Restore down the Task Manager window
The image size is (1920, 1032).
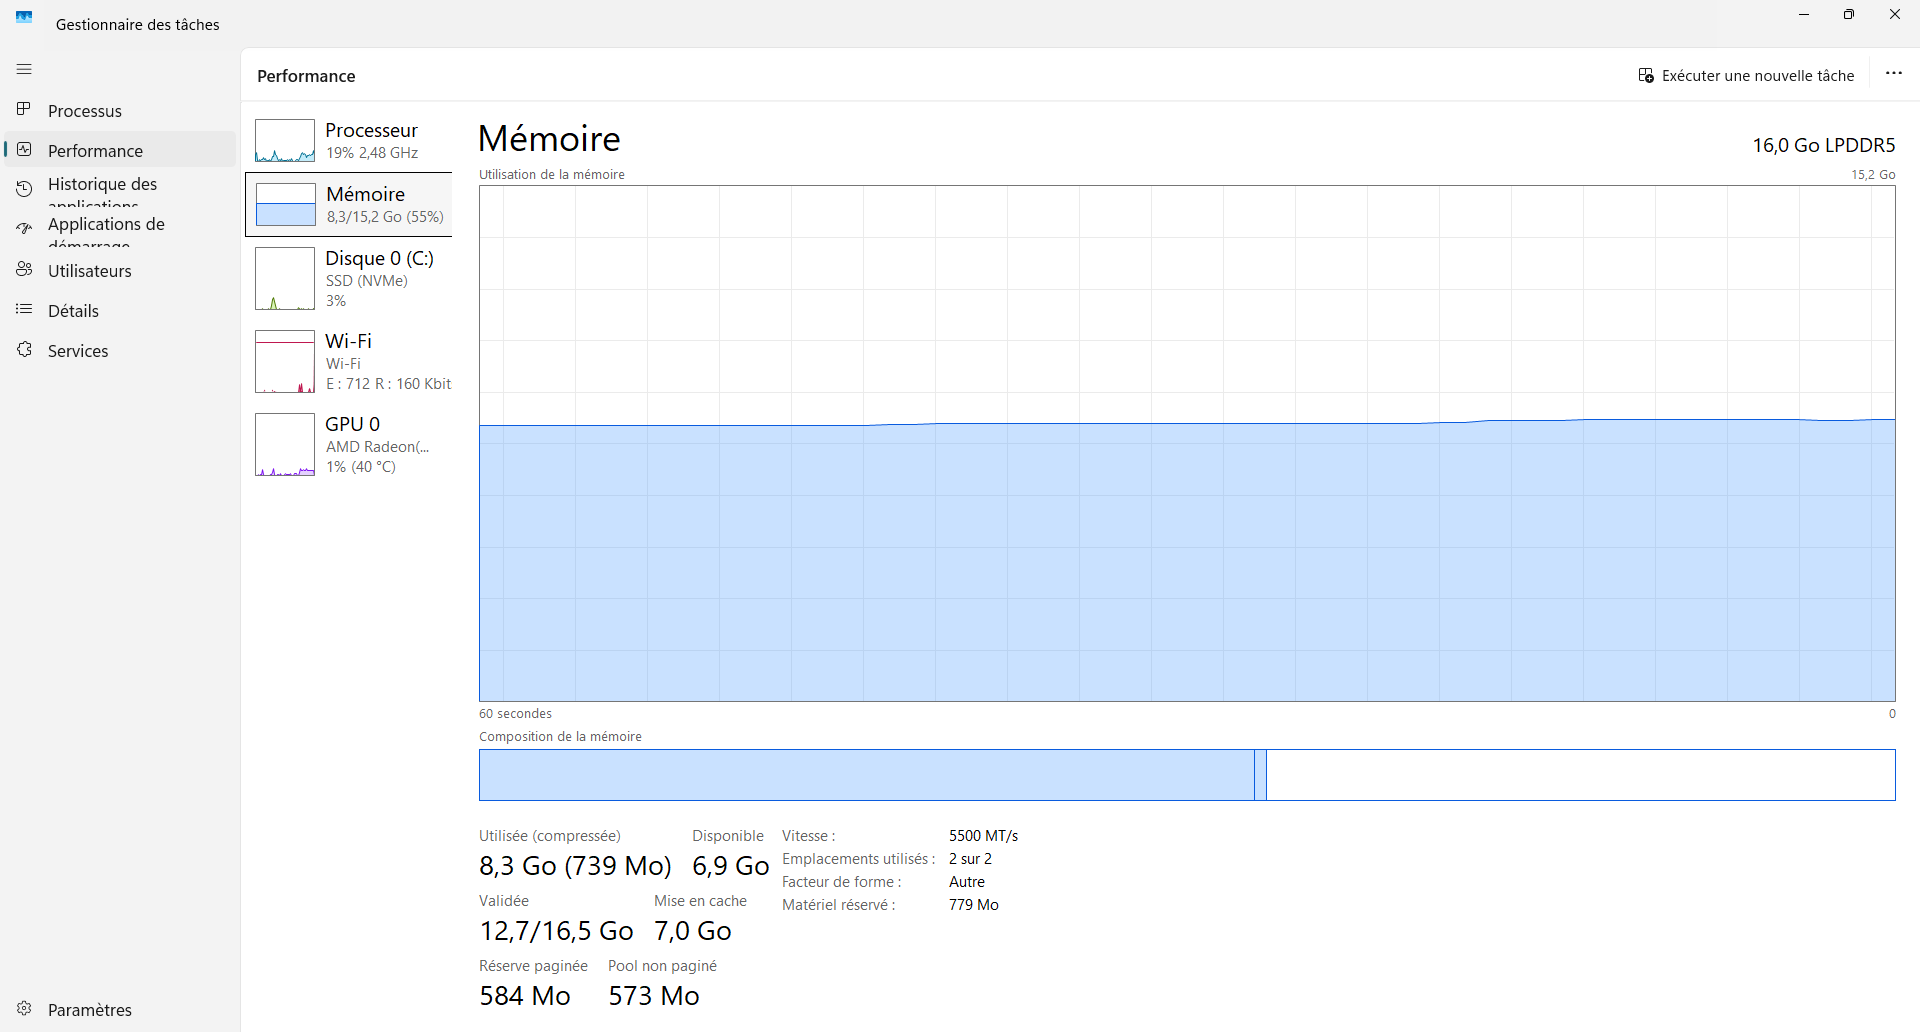click(x=1849, y=15)
